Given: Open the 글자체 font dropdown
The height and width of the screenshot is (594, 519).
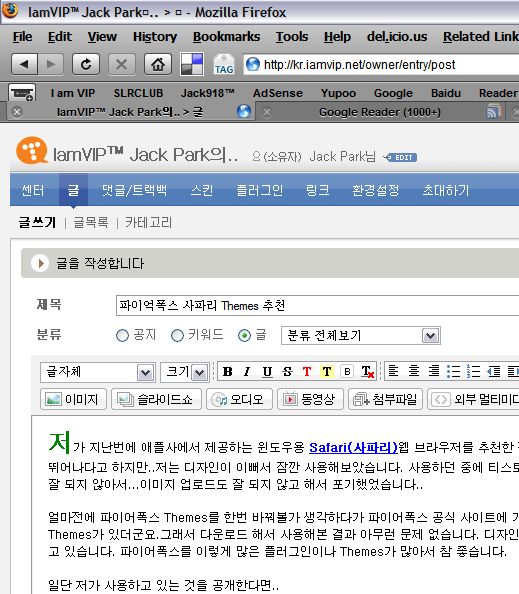Looking at the screenshot, I should 98,372.
